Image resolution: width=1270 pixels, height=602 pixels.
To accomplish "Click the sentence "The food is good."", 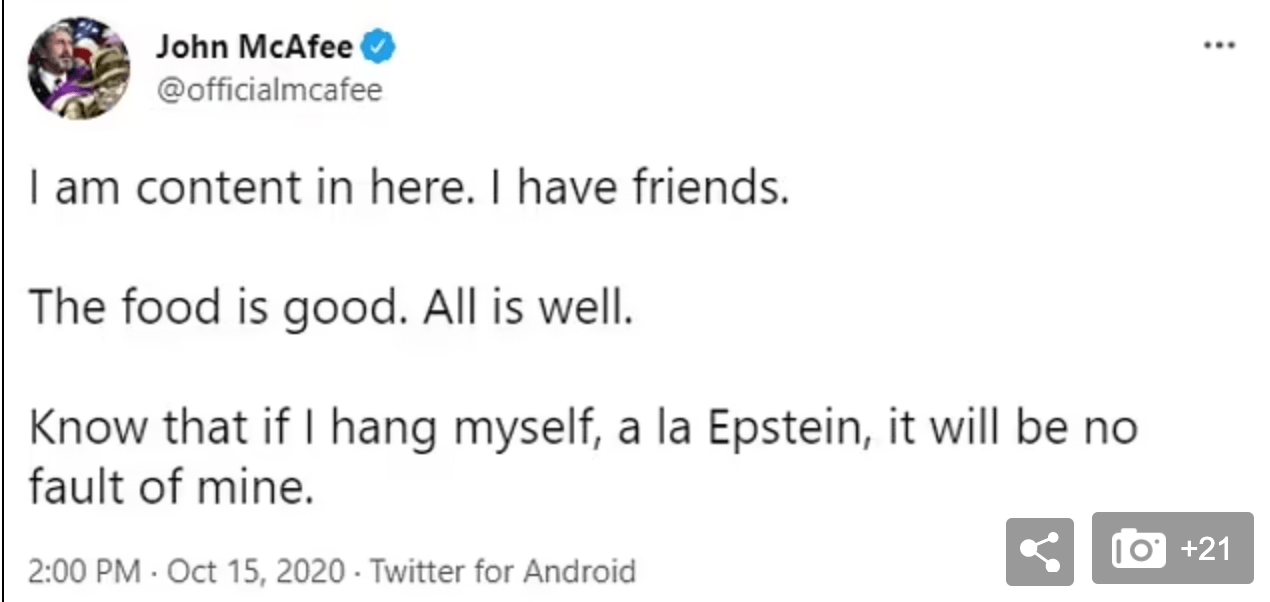I will [213, 309].
